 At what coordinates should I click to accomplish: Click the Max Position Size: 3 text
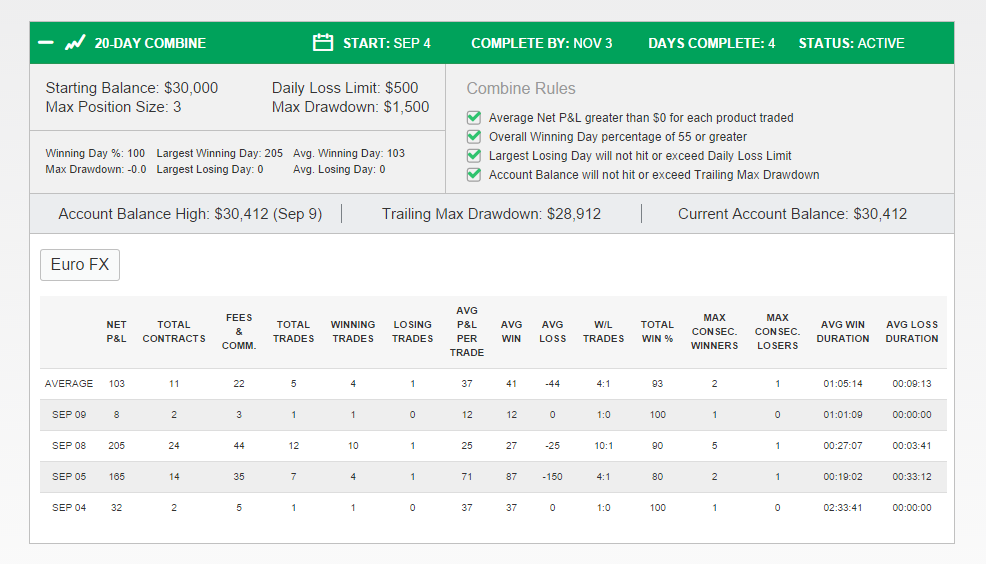point(113,107)
